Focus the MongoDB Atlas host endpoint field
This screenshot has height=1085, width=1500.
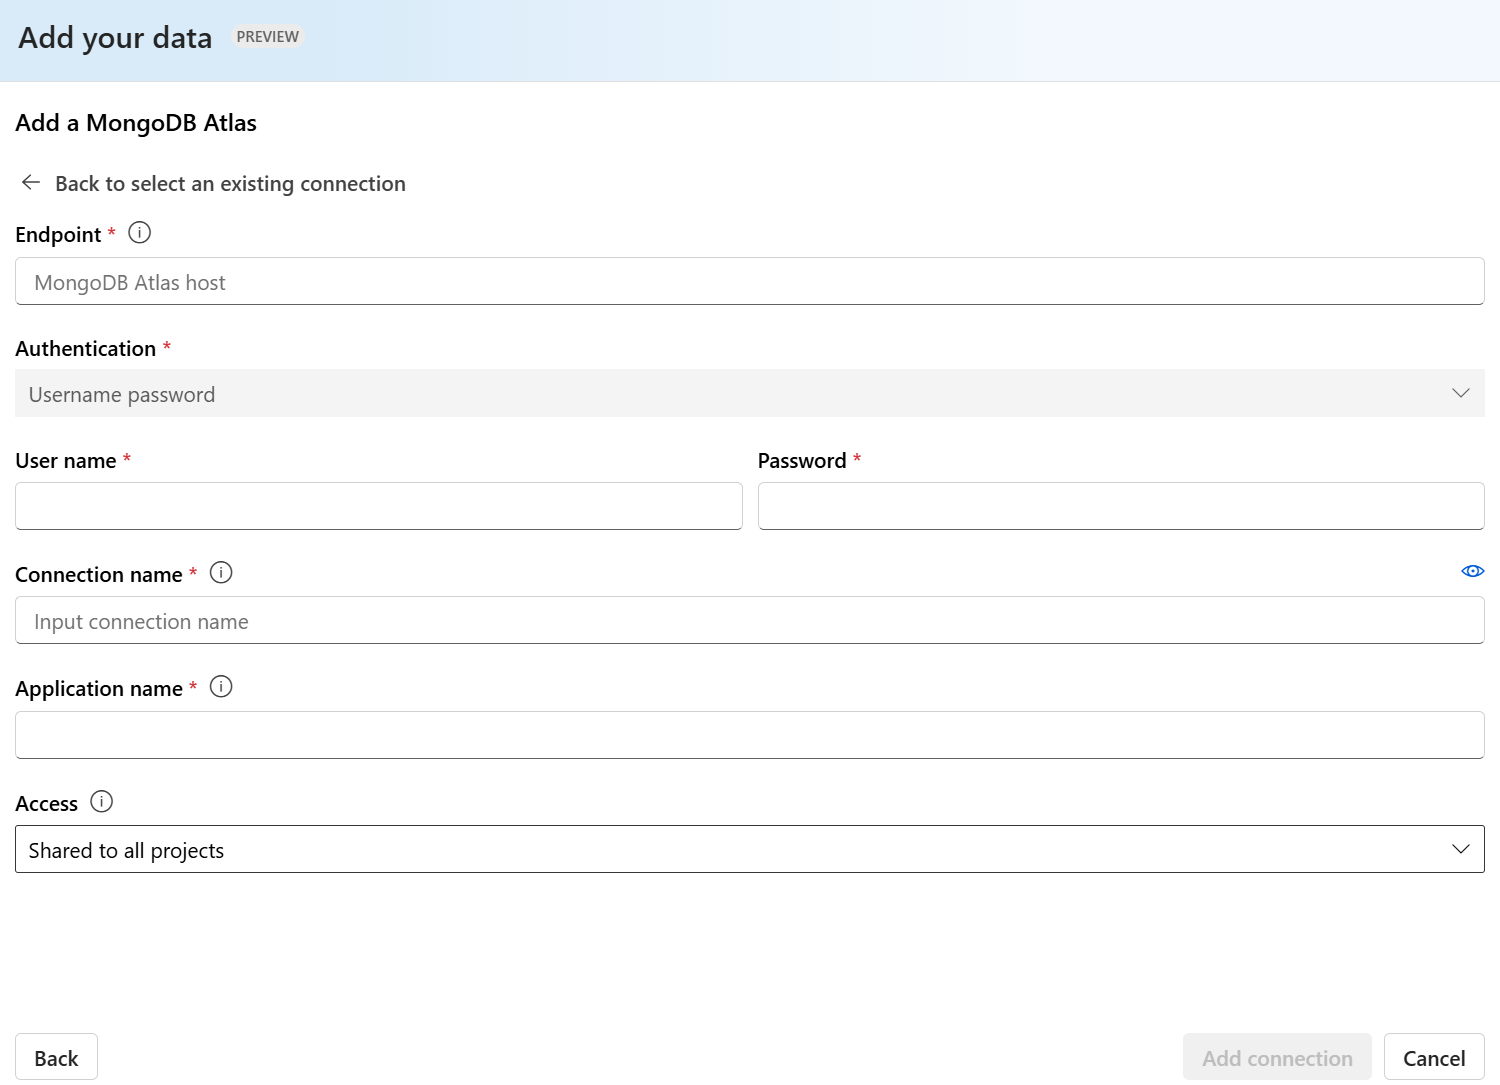(749, 282)
